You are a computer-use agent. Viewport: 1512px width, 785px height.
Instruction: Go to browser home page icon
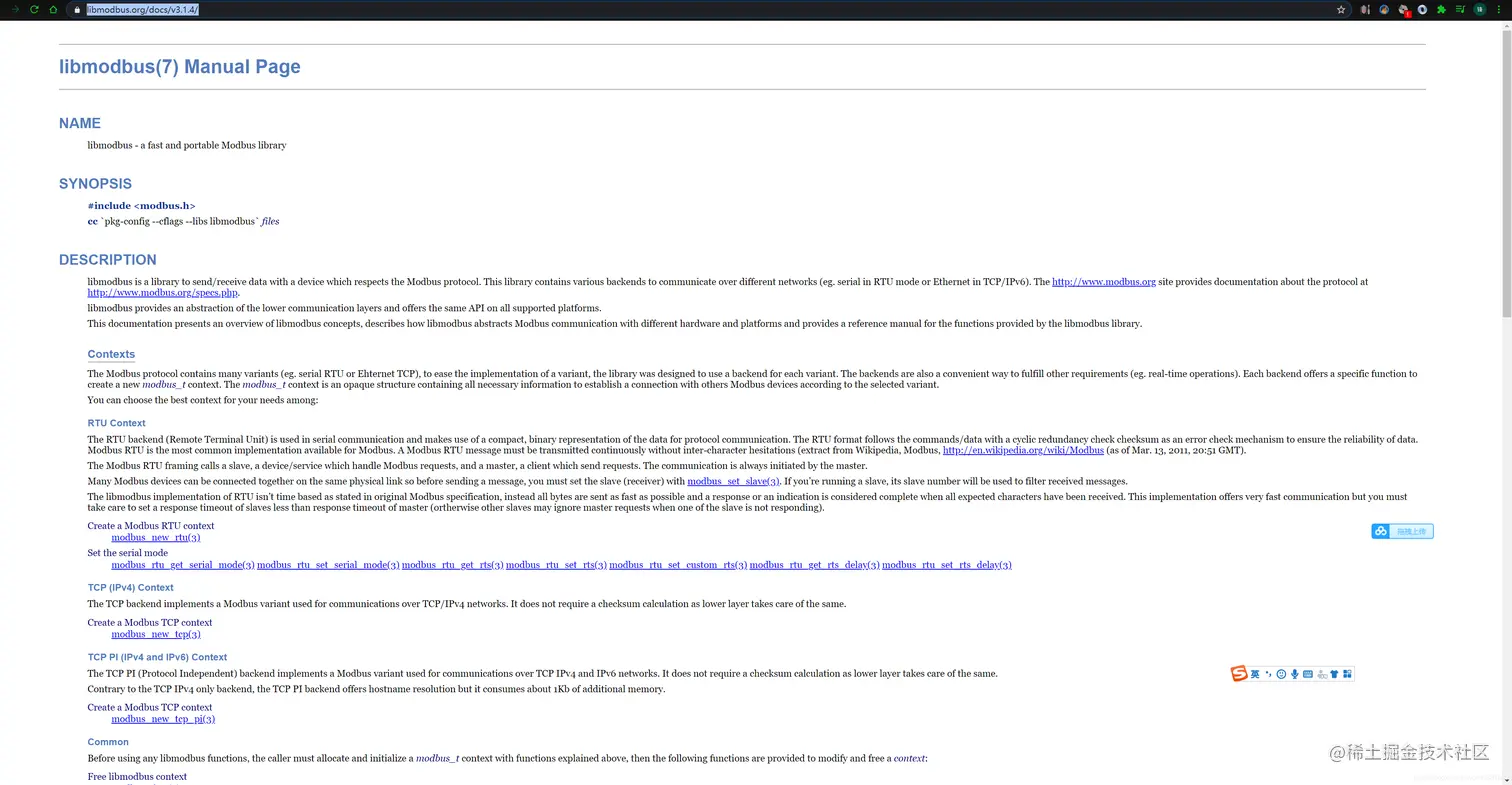pos(53,9)
